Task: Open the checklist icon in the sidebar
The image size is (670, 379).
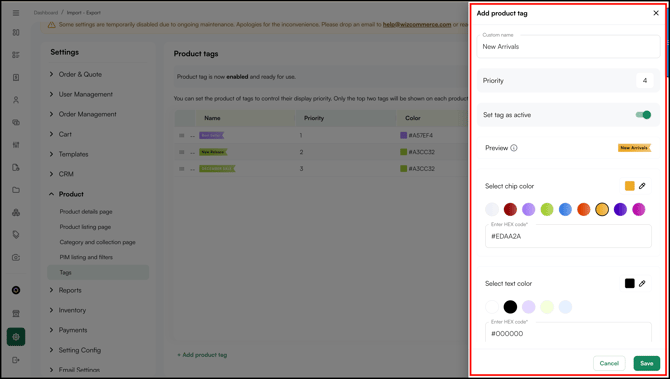Action: (x=16, y=55)
